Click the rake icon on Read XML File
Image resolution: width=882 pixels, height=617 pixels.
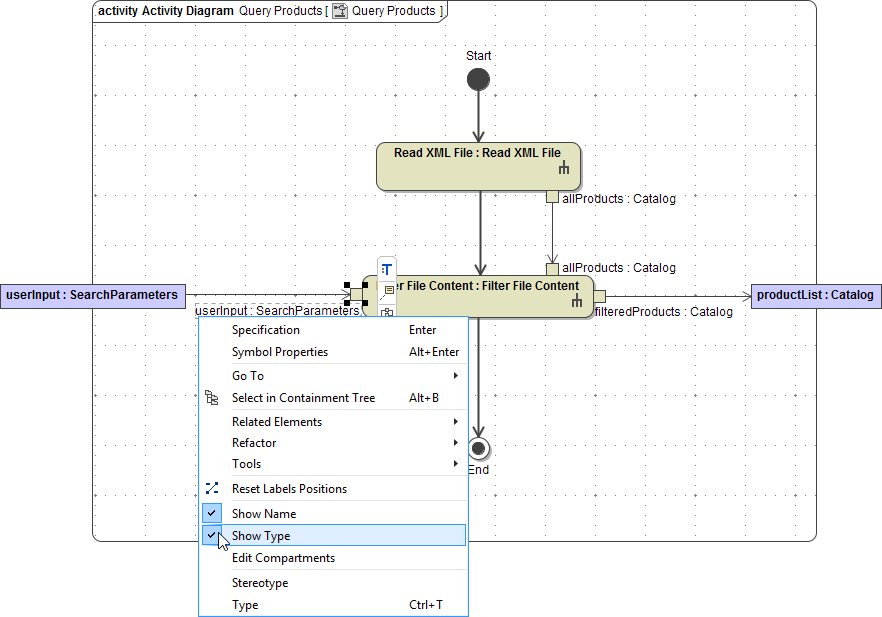tap(563, 169)
